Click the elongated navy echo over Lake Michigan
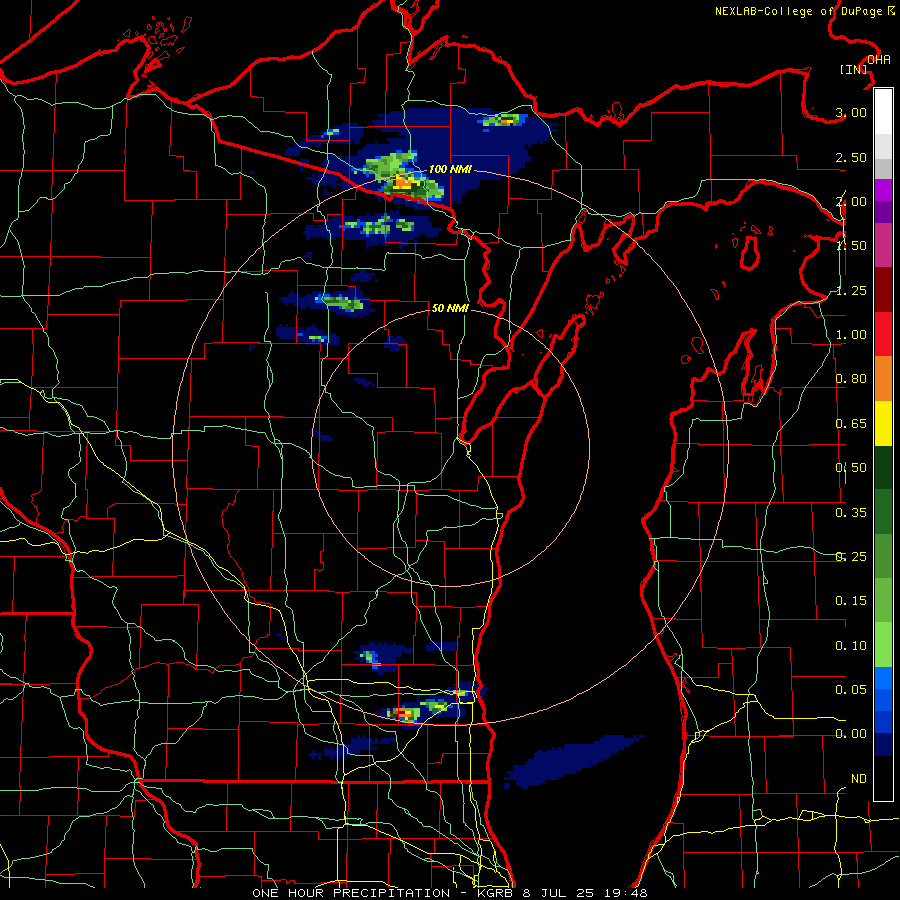Screen dimensions: 900x900 (x=573, y=761)
